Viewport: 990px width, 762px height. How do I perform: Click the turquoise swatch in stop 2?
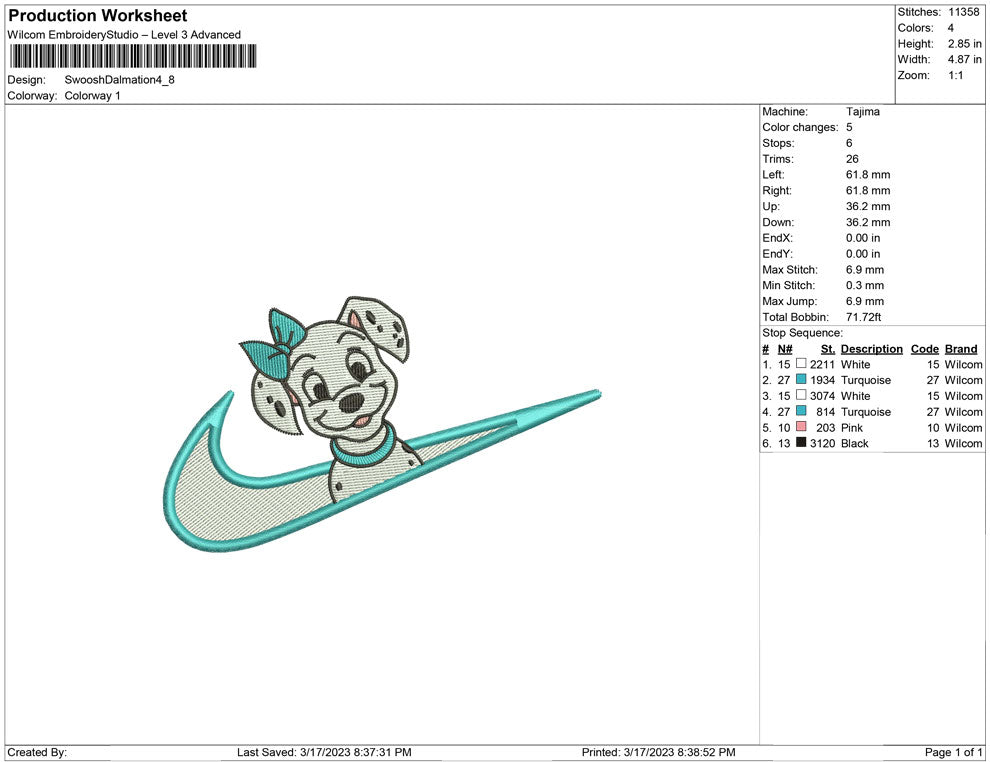pos(801,379)
